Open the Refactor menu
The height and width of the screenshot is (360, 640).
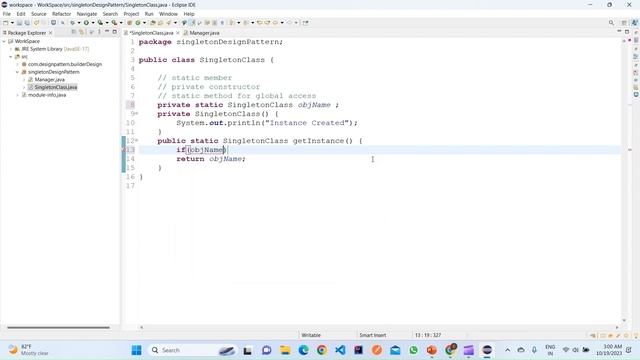(62, 14)
